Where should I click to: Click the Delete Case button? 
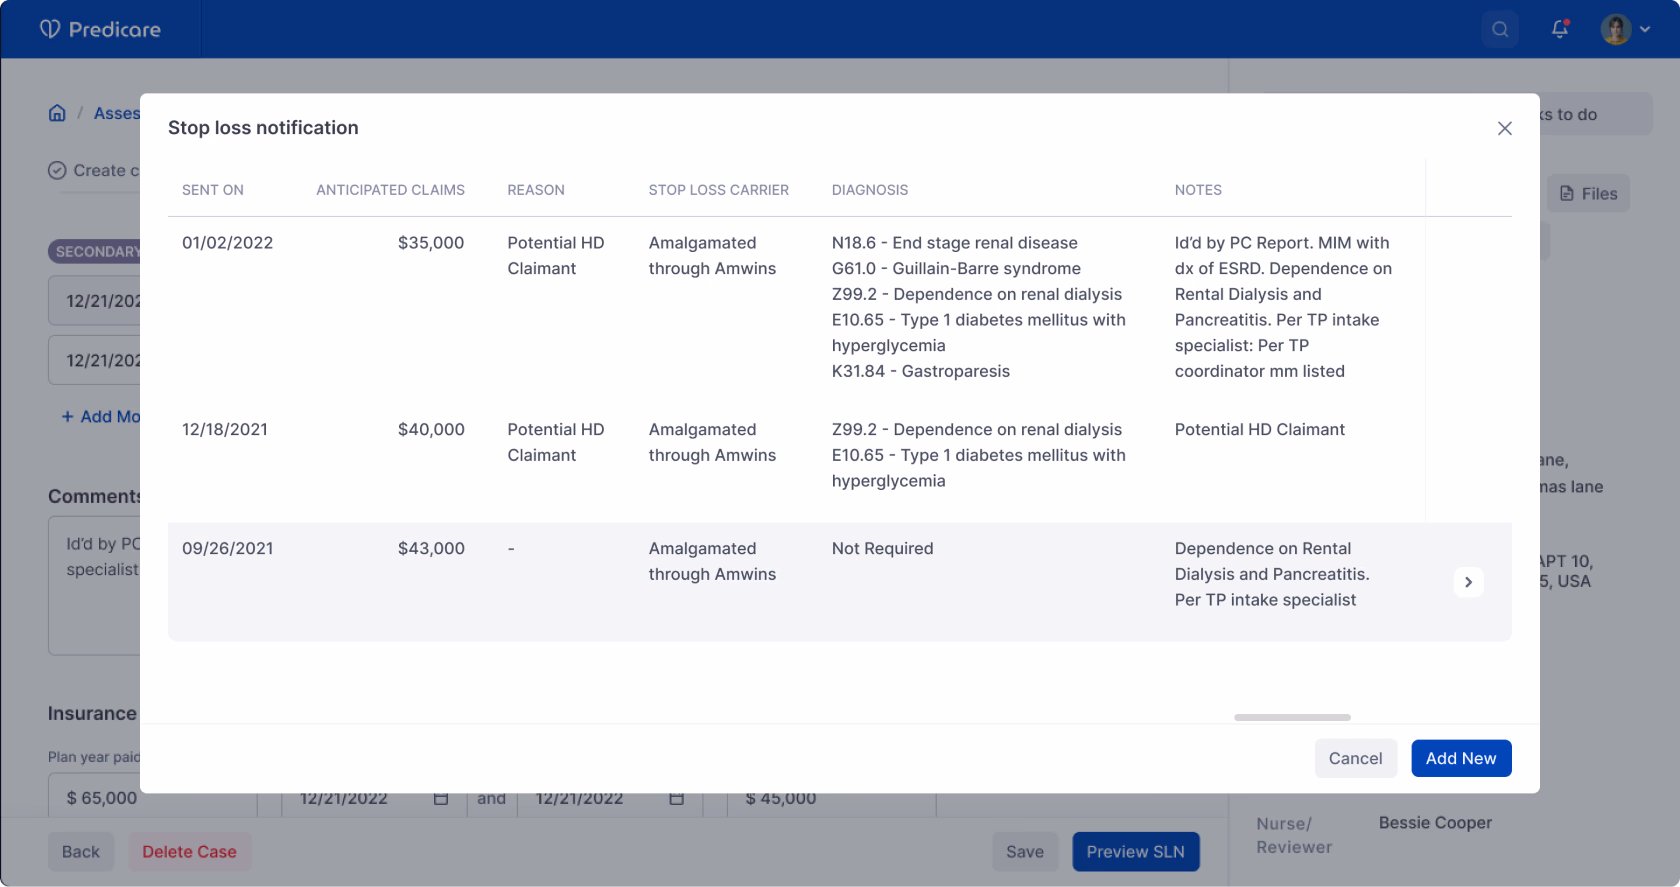(189, 852)
